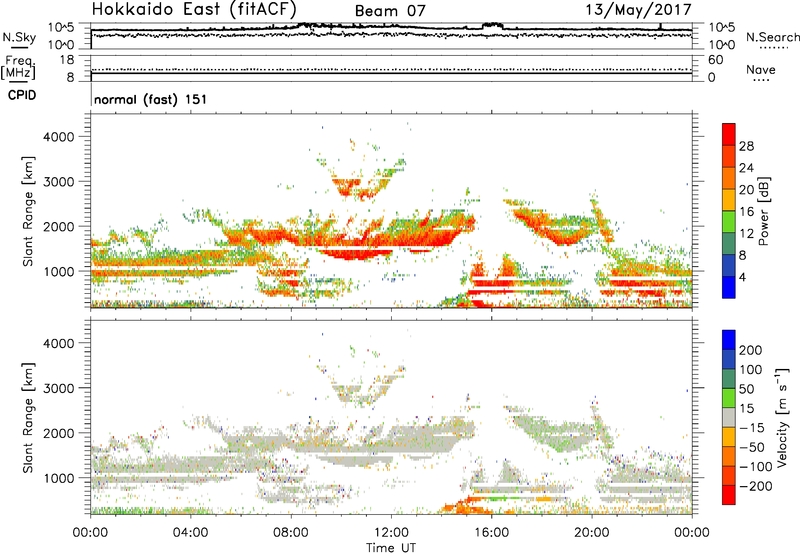Click the '60' Nave axis tick
The height and width of the screenshot is (554, 800).
click(715, 60)
